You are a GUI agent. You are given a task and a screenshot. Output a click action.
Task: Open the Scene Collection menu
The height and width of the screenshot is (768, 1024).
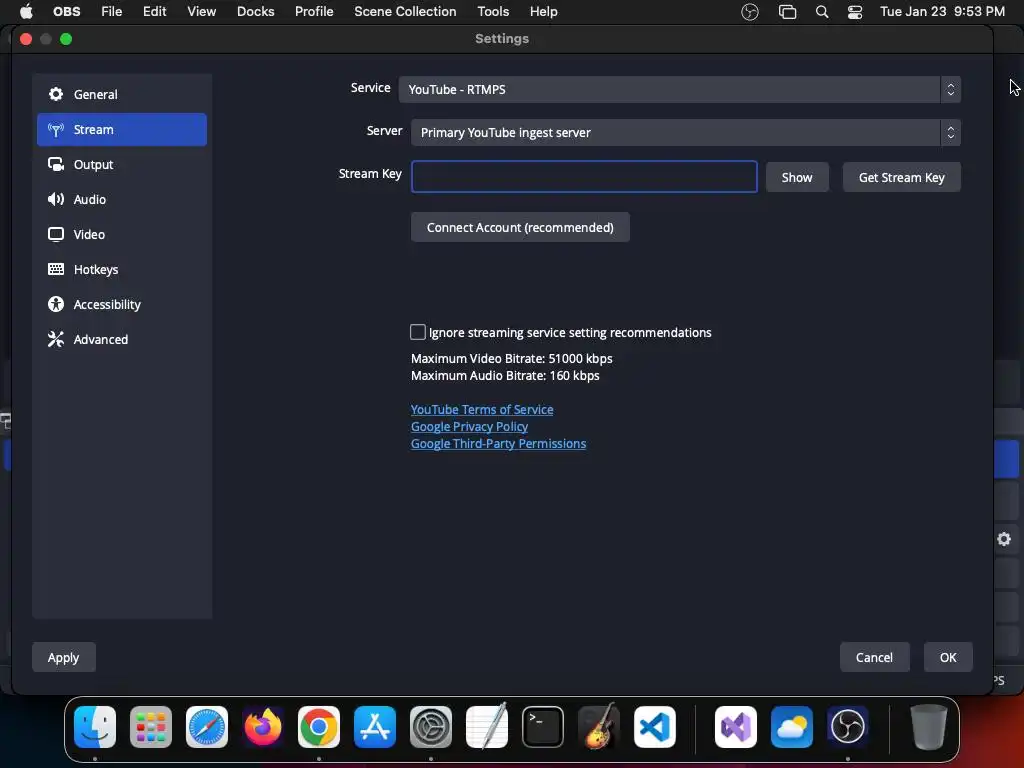tap(405, 12)
